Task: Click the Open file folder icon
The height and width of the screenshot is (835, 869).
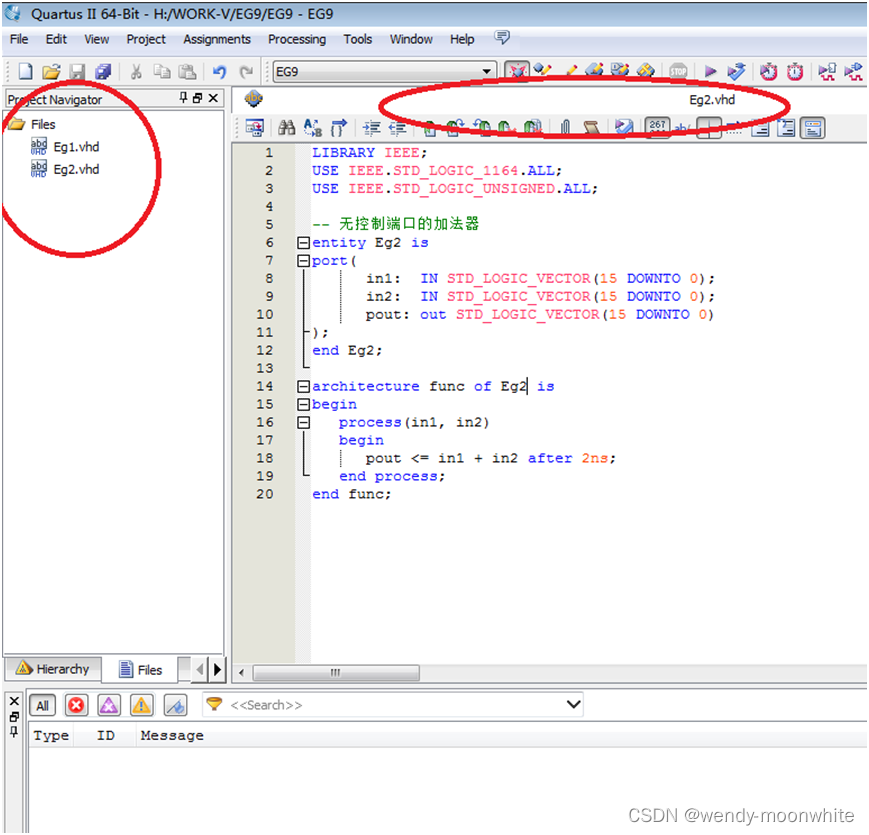Action: [51, 71]
